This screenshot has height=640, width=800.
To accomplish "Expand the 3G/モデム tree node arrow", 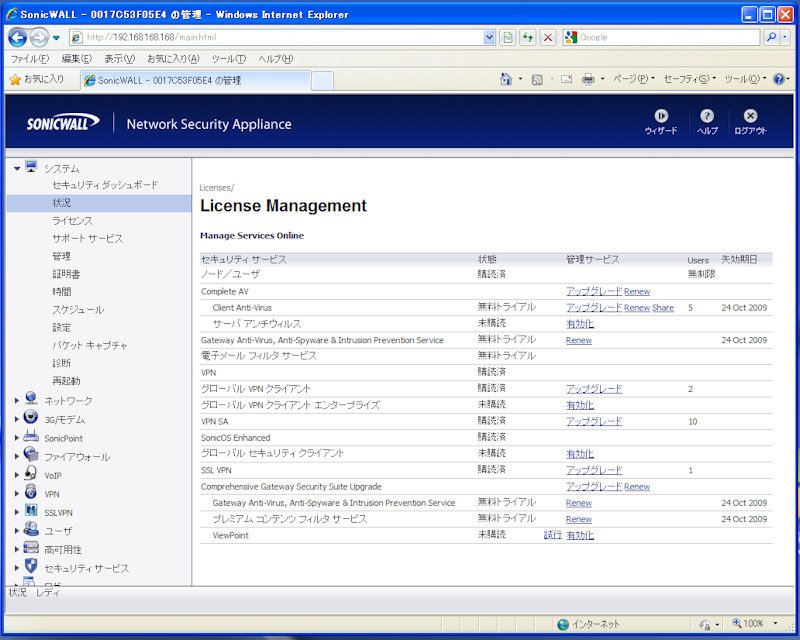I will [x=17, y=420].
